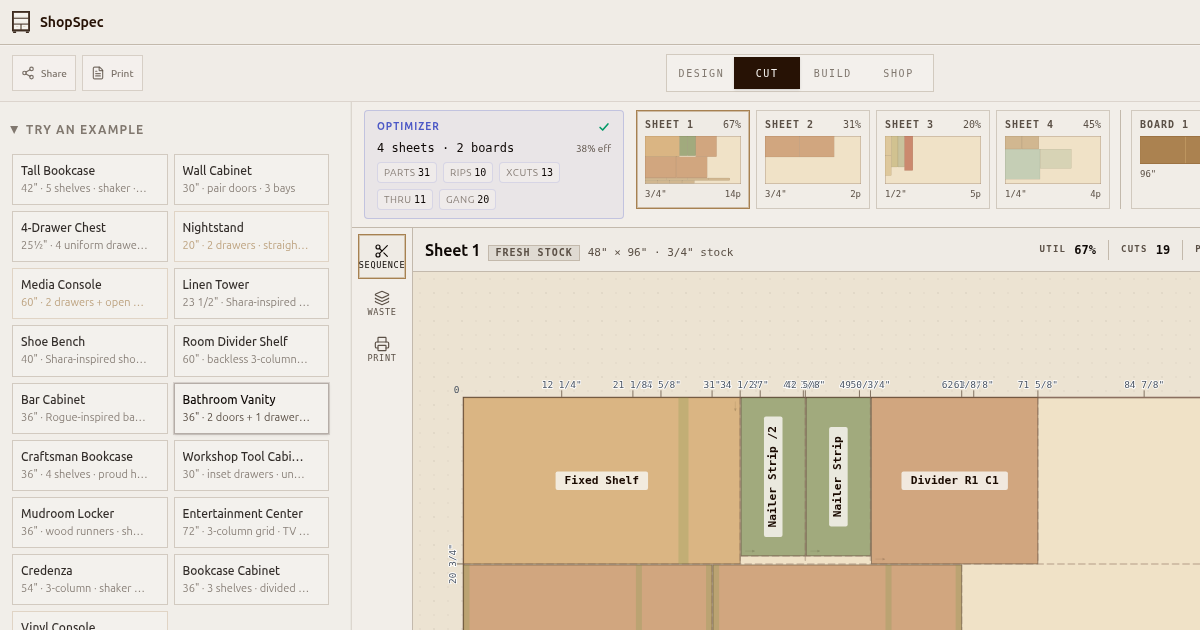Click the PARTS 31 chip
The width and height of the screenshot is (1200, 630).
(407, 173)
